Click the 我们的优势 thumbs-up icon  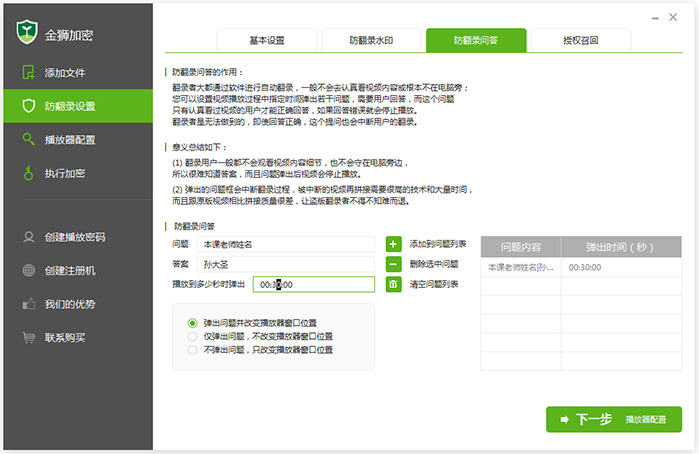point(29,304)
